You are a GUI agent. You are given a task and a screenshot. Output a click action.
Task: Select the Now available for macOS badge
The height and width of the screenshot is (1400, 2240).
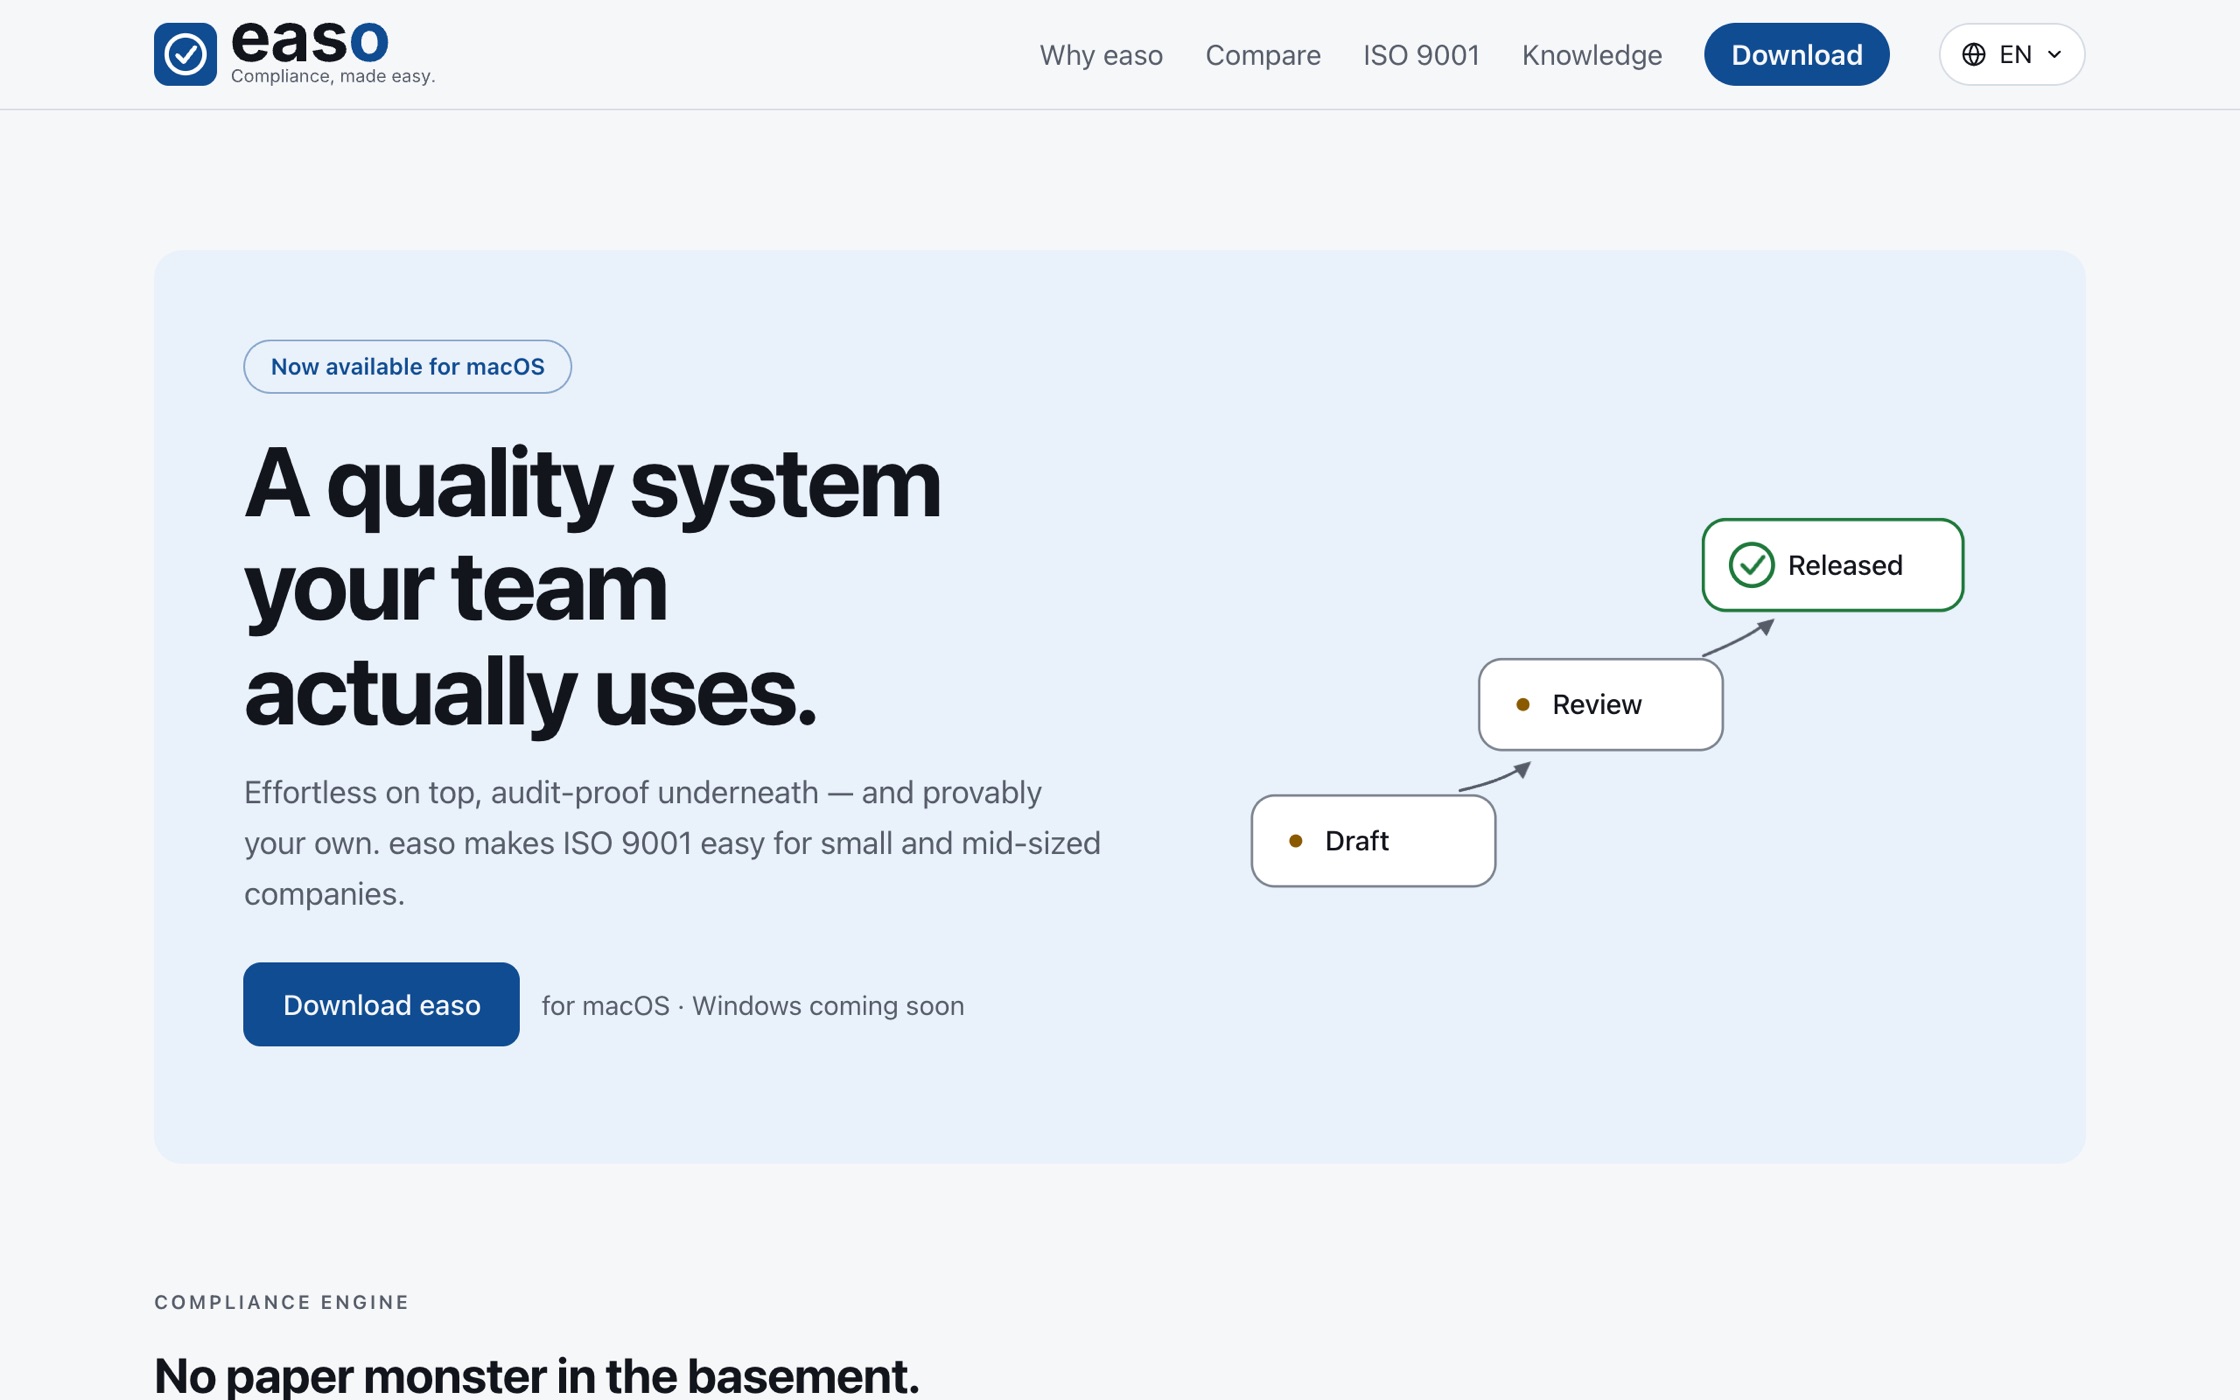coord(407,366)
